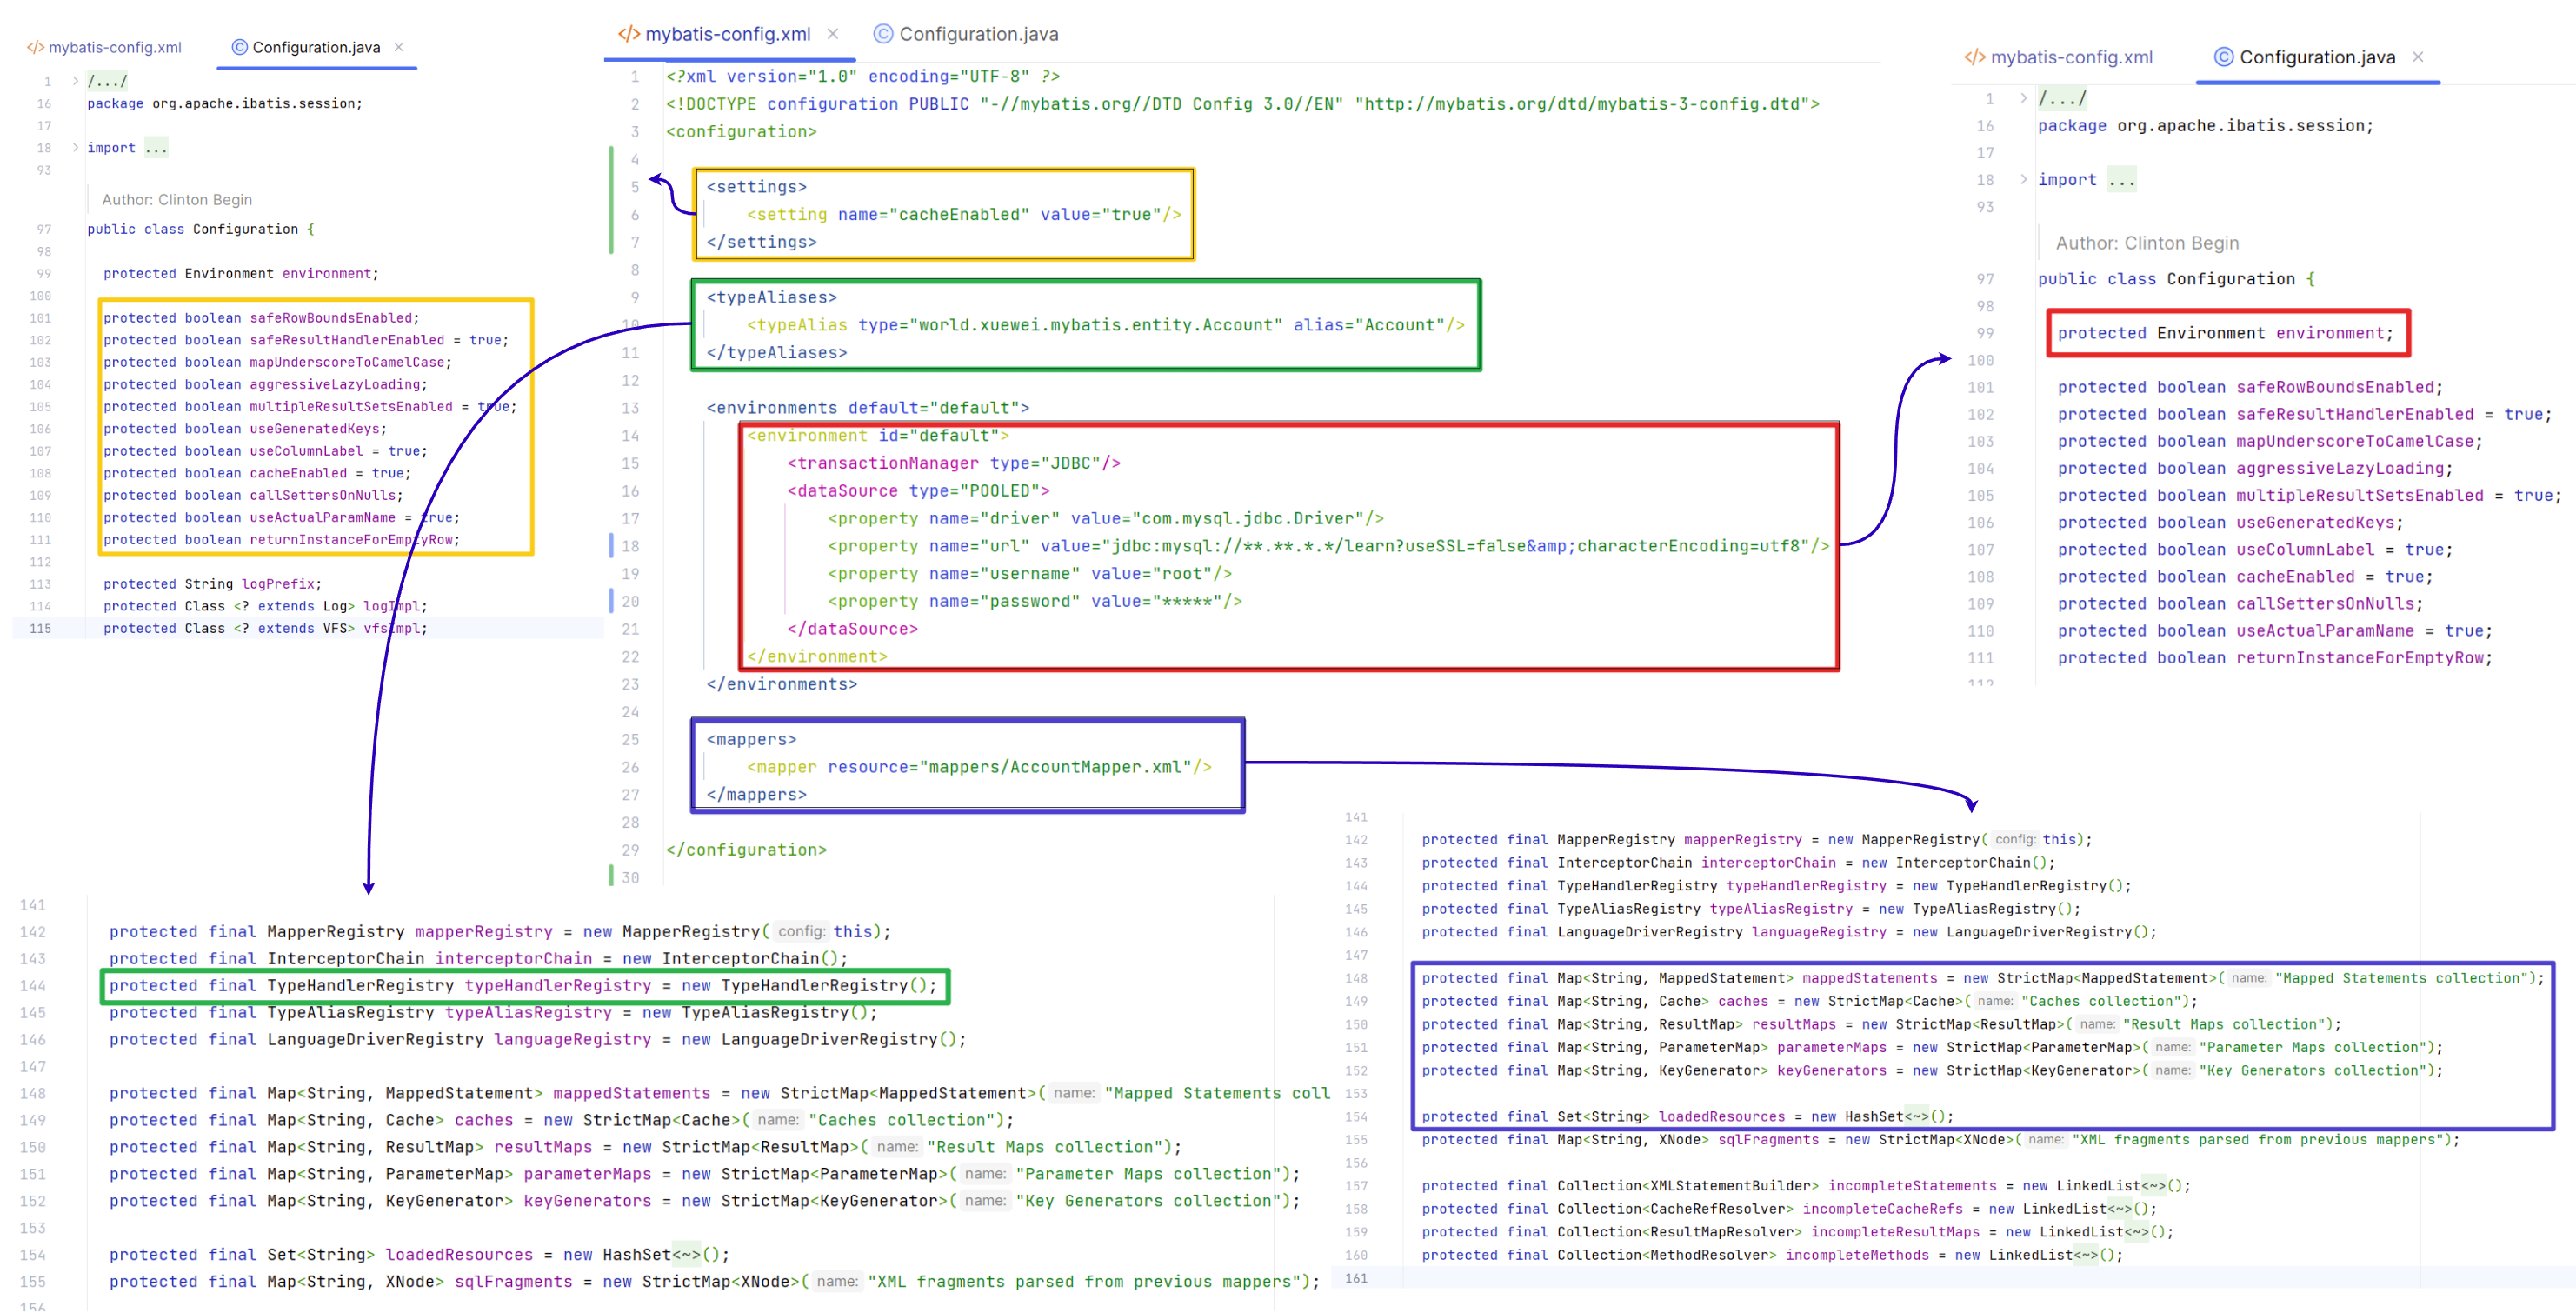
Task: Close the left Configuration.java tab
Action: [399, 47]
